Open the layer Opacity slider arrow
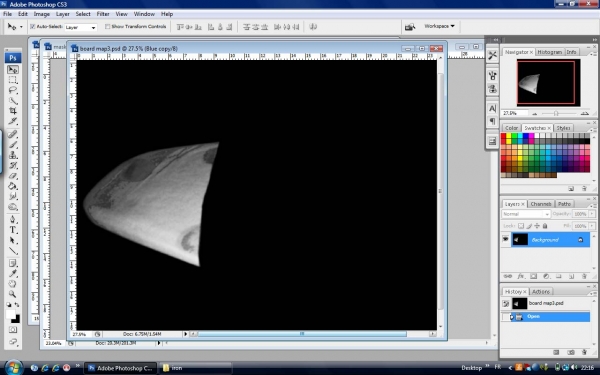 pyautogui.click(x=592, y=214)
